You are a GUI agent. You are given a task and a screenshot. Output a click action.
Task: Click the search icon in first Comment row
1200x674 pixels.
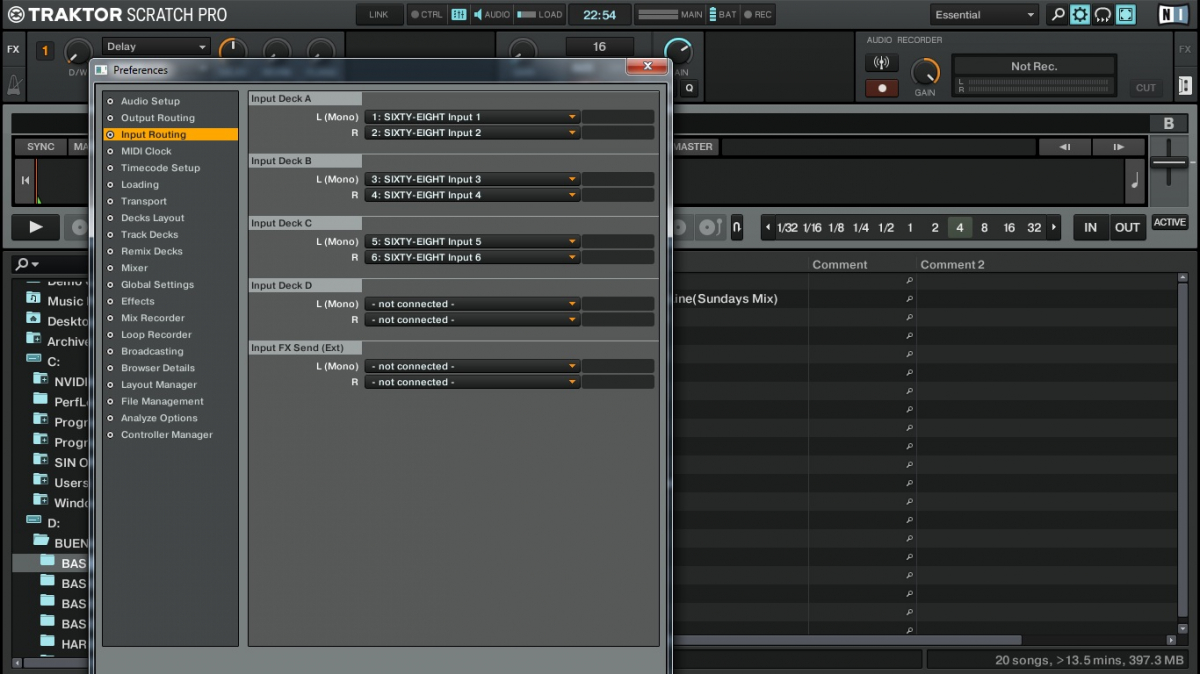909,282
